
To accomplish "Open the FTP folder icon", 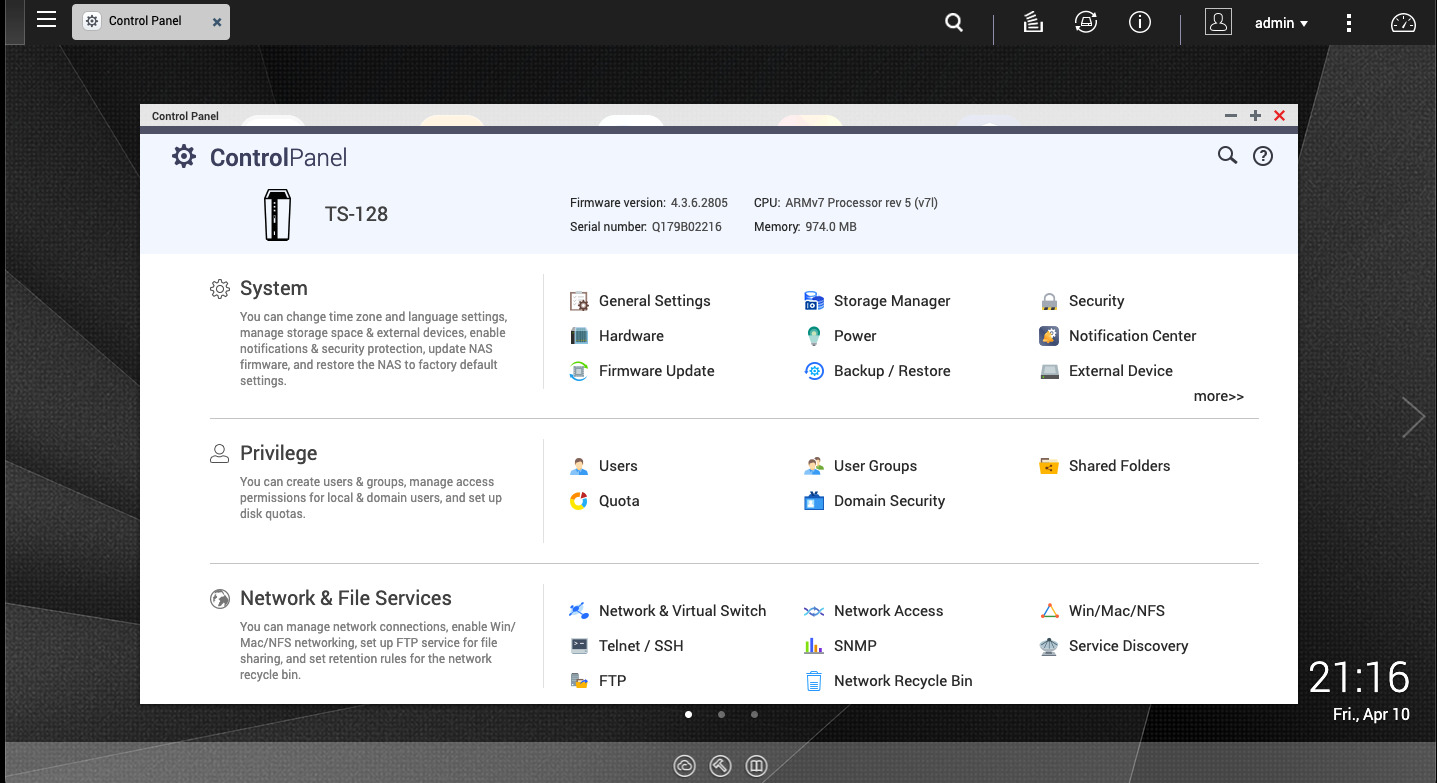I will (x=579, y=681).
